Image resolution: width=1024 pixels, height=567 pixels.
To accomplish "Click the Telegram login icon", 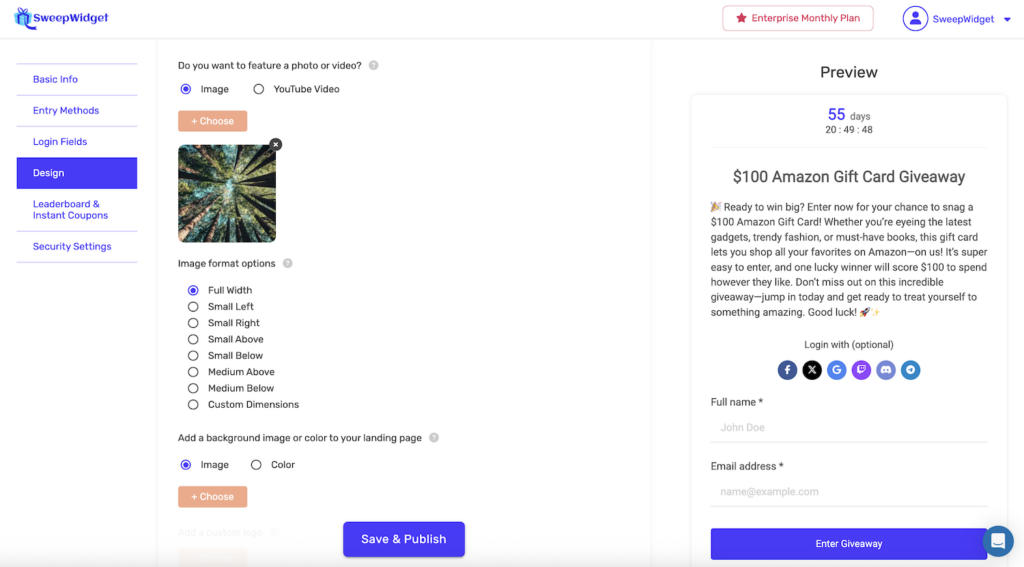I will [x=910, y=370].
